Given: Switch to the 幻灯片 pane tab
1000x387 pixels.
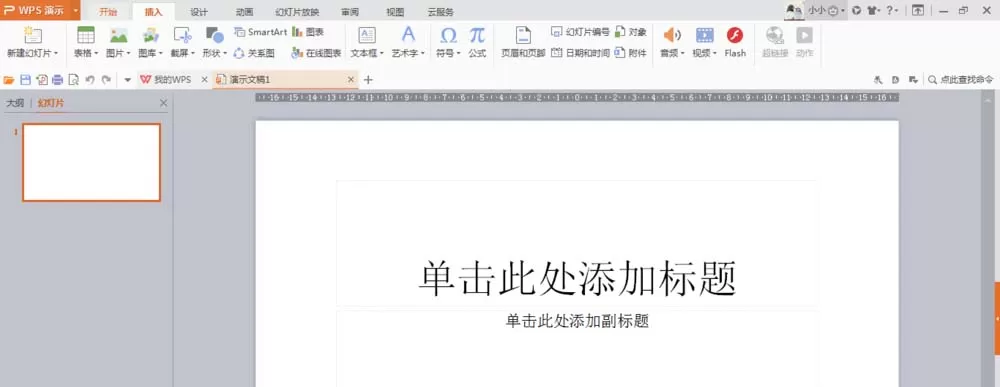Looking at the screenshot, I should pyautogui.click(x=50, y=103).
